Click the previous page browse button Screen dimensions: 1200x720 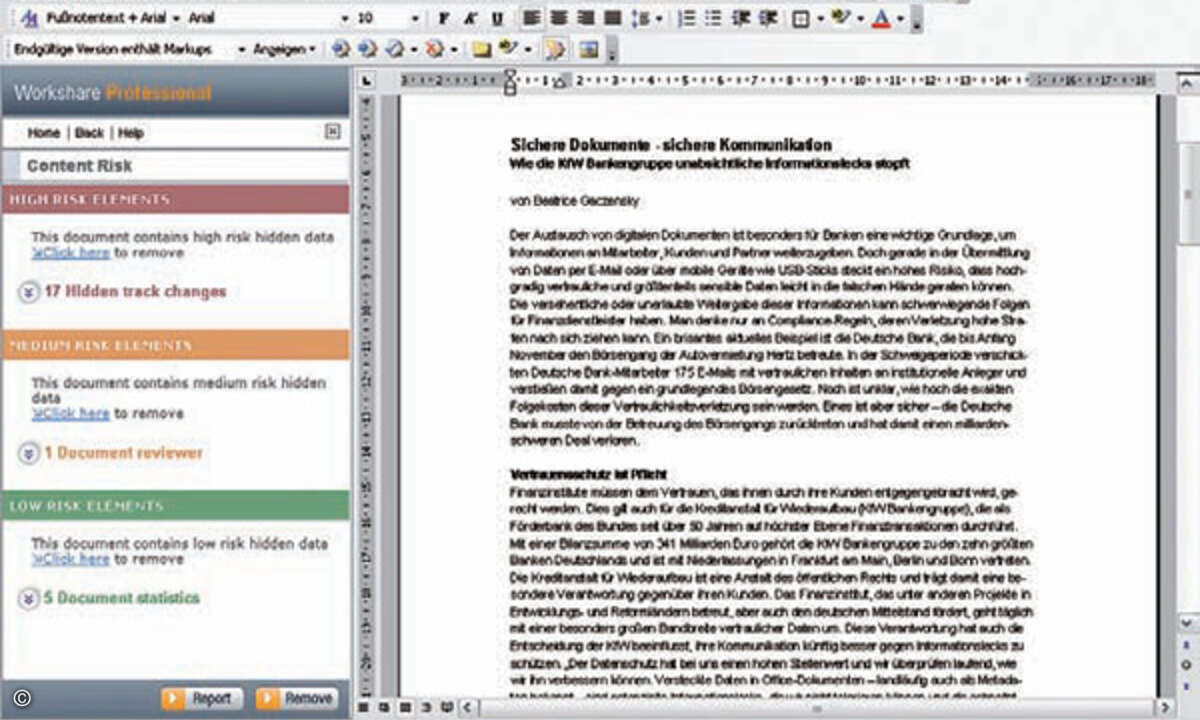pos(1188,646)
